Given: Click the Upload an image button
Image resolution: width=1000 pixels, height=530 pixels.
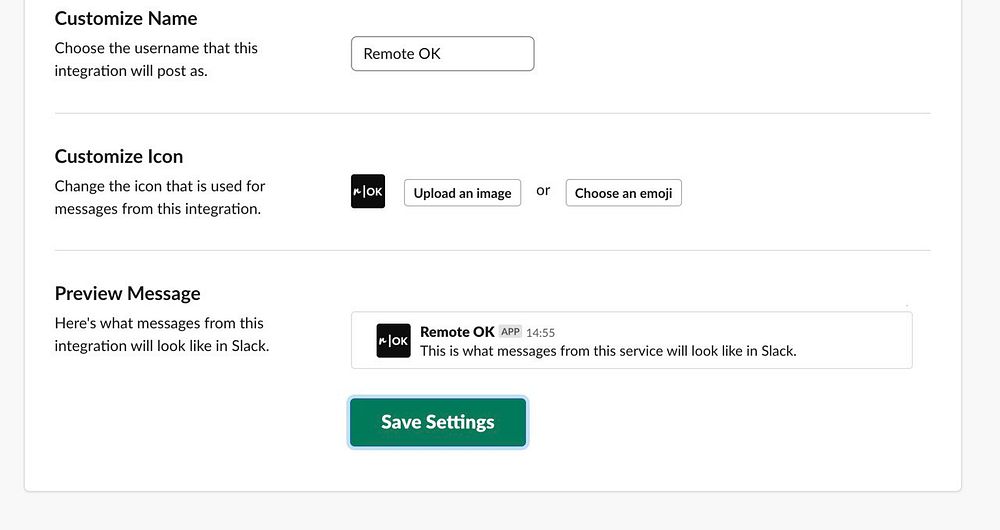Looking at the screenshot, I should (462, 193).
